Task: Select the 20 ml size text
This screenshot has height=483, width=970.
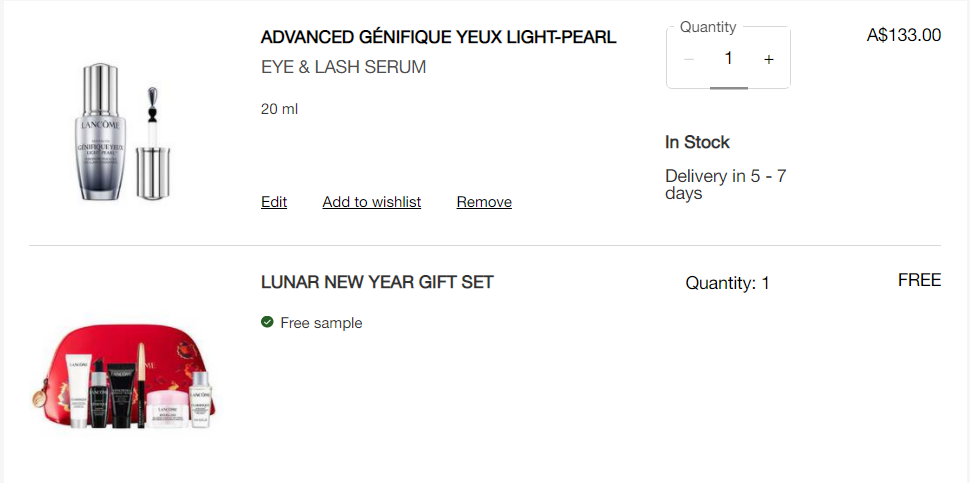Action: [x=280, y=109]
